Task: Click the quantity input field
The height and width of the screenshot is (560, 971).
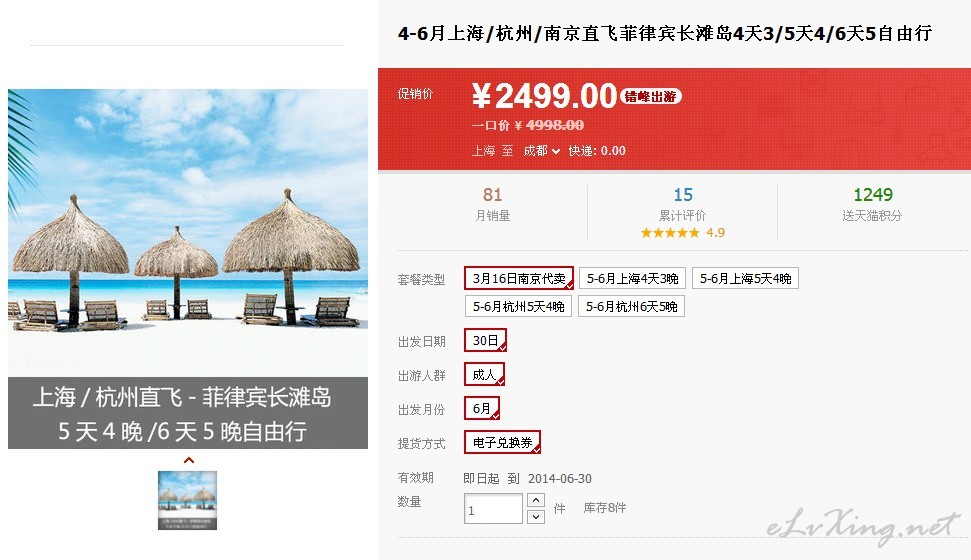Action: (x=494, y=509)
